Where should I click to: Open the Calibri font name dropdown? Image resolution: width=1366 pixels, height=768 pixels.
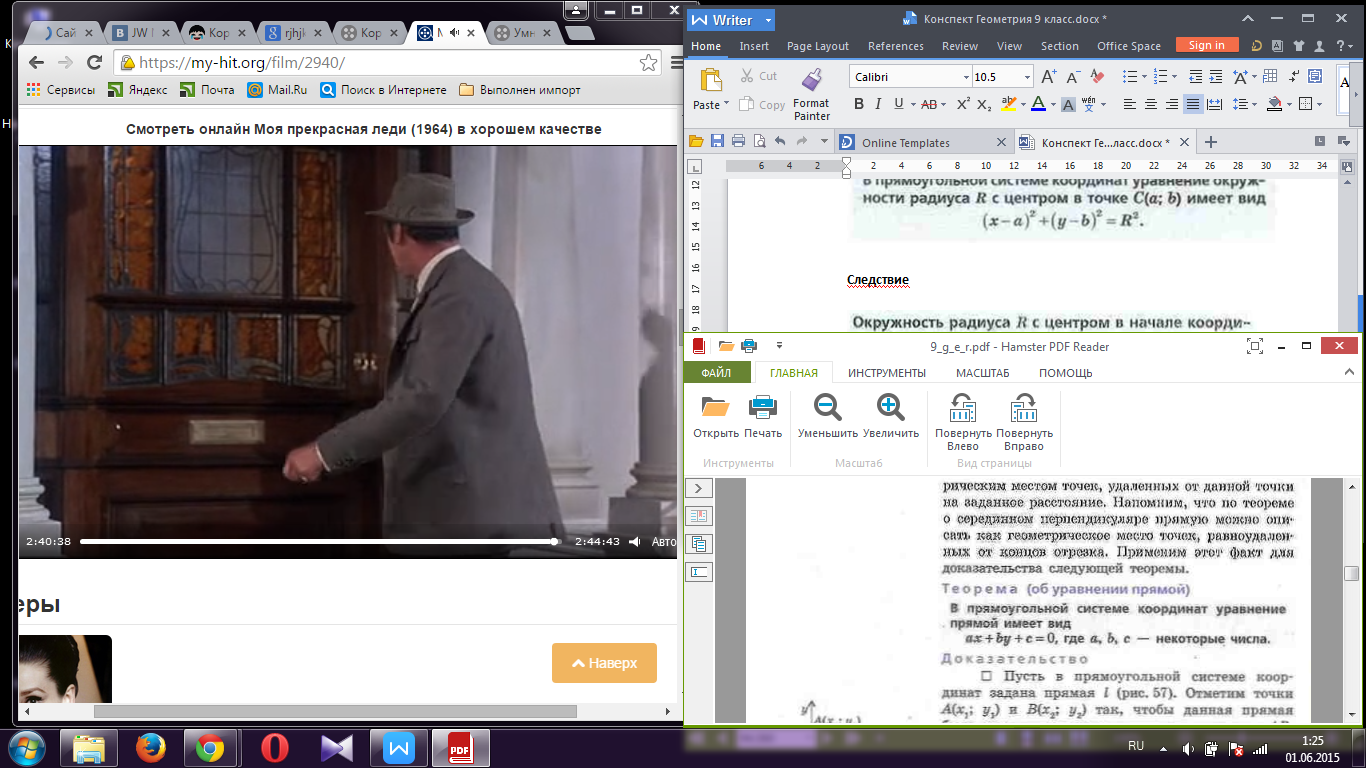(966, 77)
